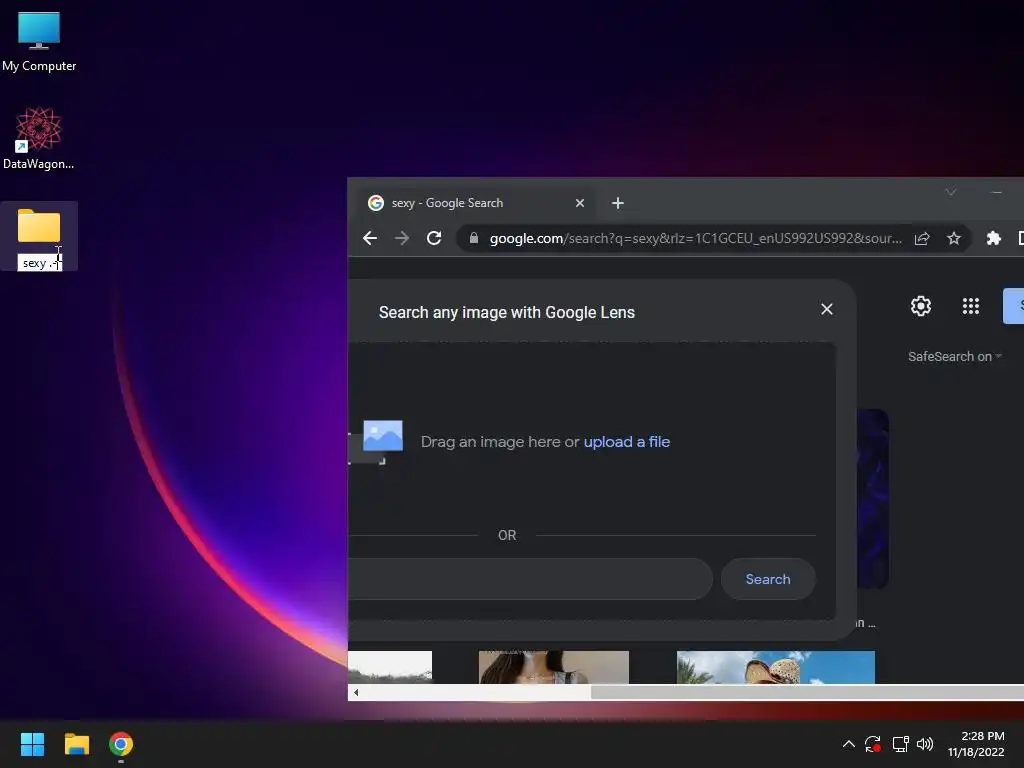Open the volume control

[x=925, y=744]
